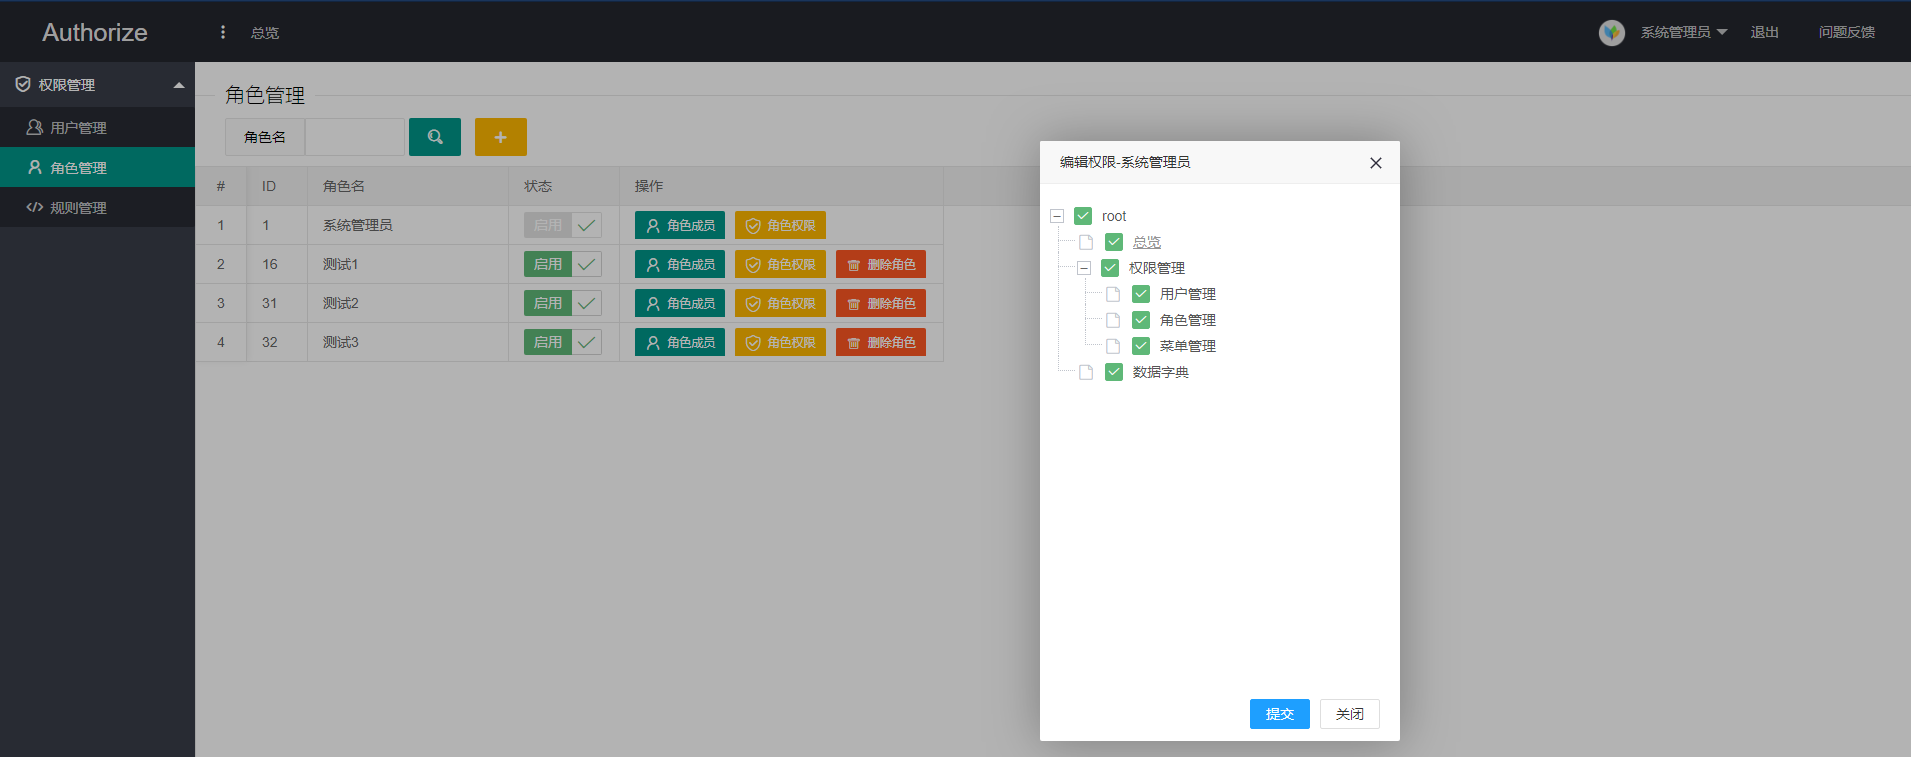Image resolution: width=1911 pixels, height=757 pixels.
Task: Select the 用户管理 tree label
Action: [x=1188, y=294]
